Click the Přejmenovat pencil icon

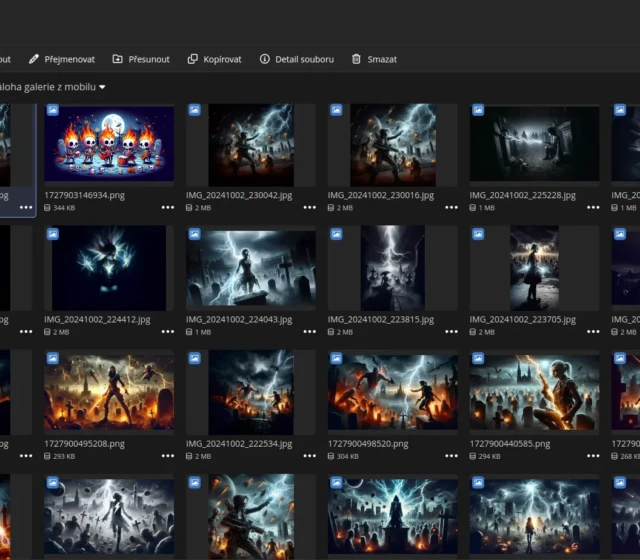pyautogui.click(x=34, y=59)
